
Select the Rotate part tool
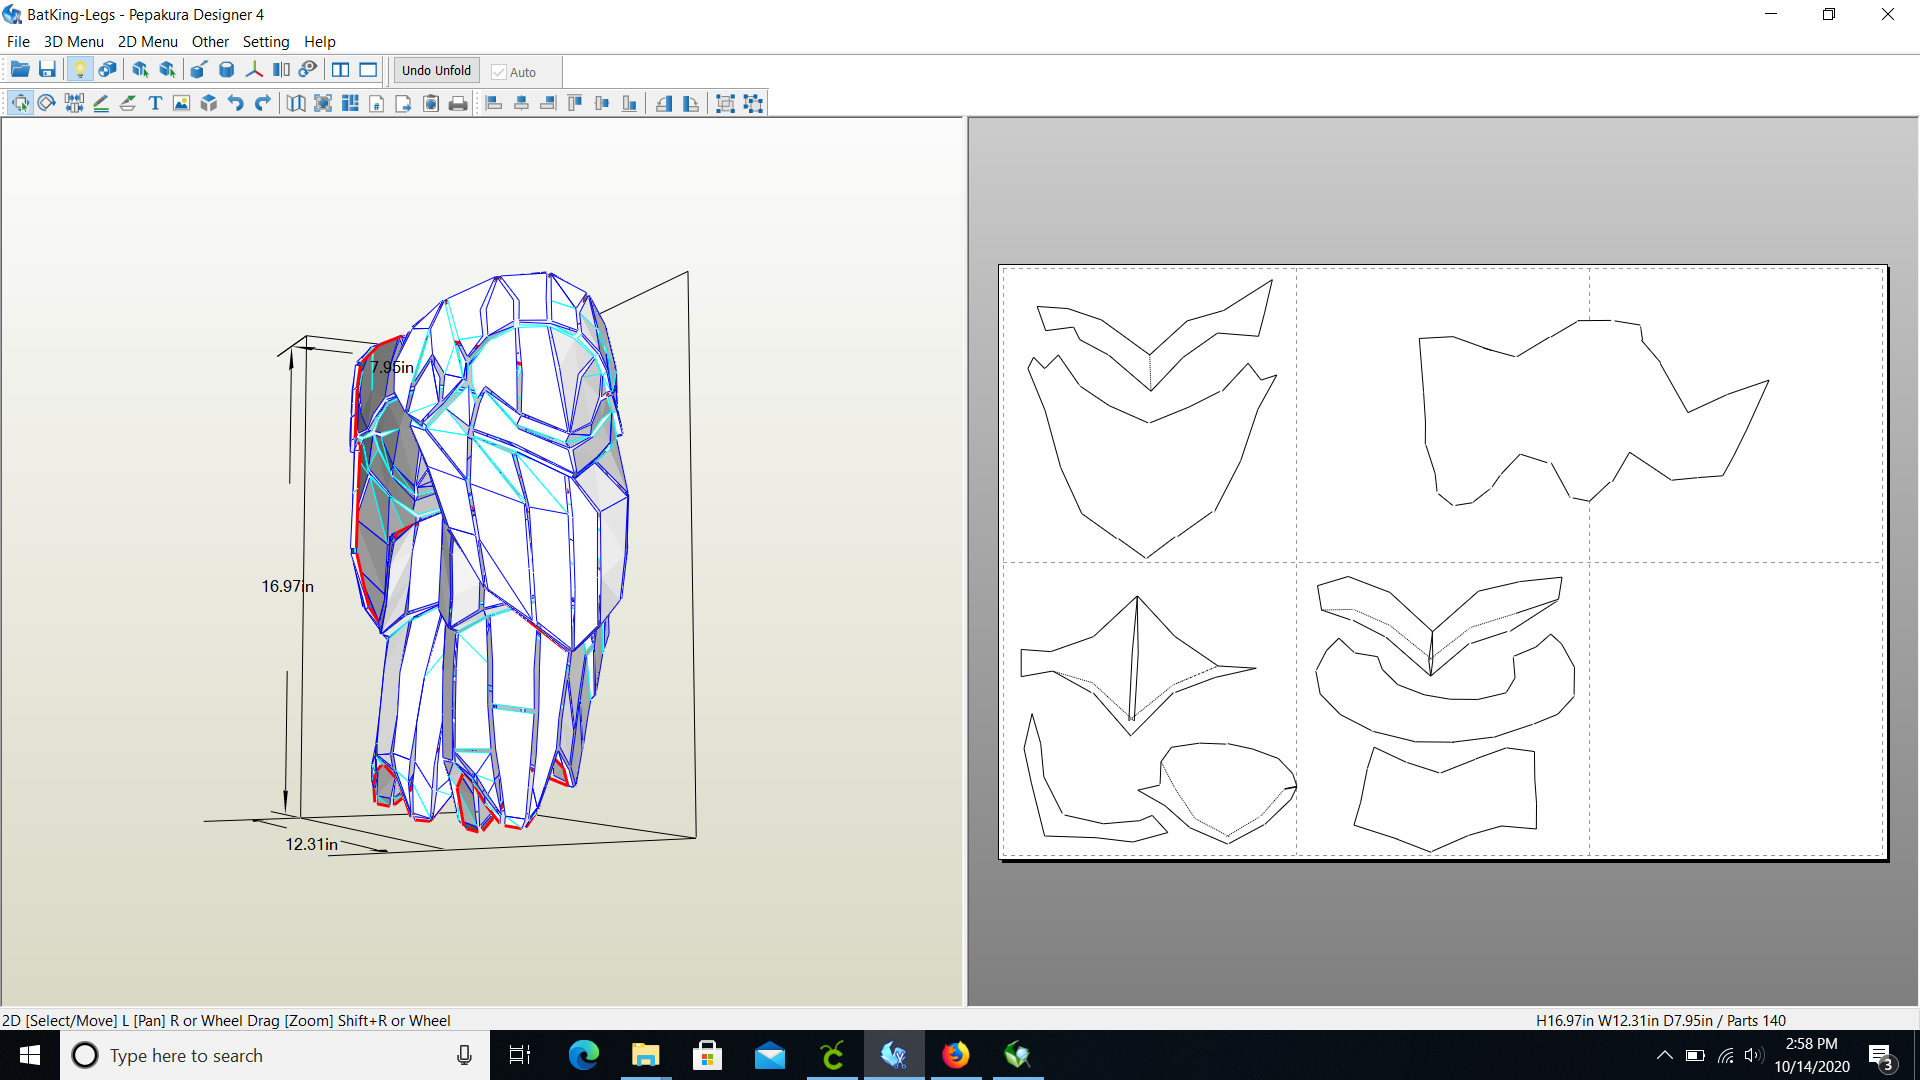[x=46, y=102]
